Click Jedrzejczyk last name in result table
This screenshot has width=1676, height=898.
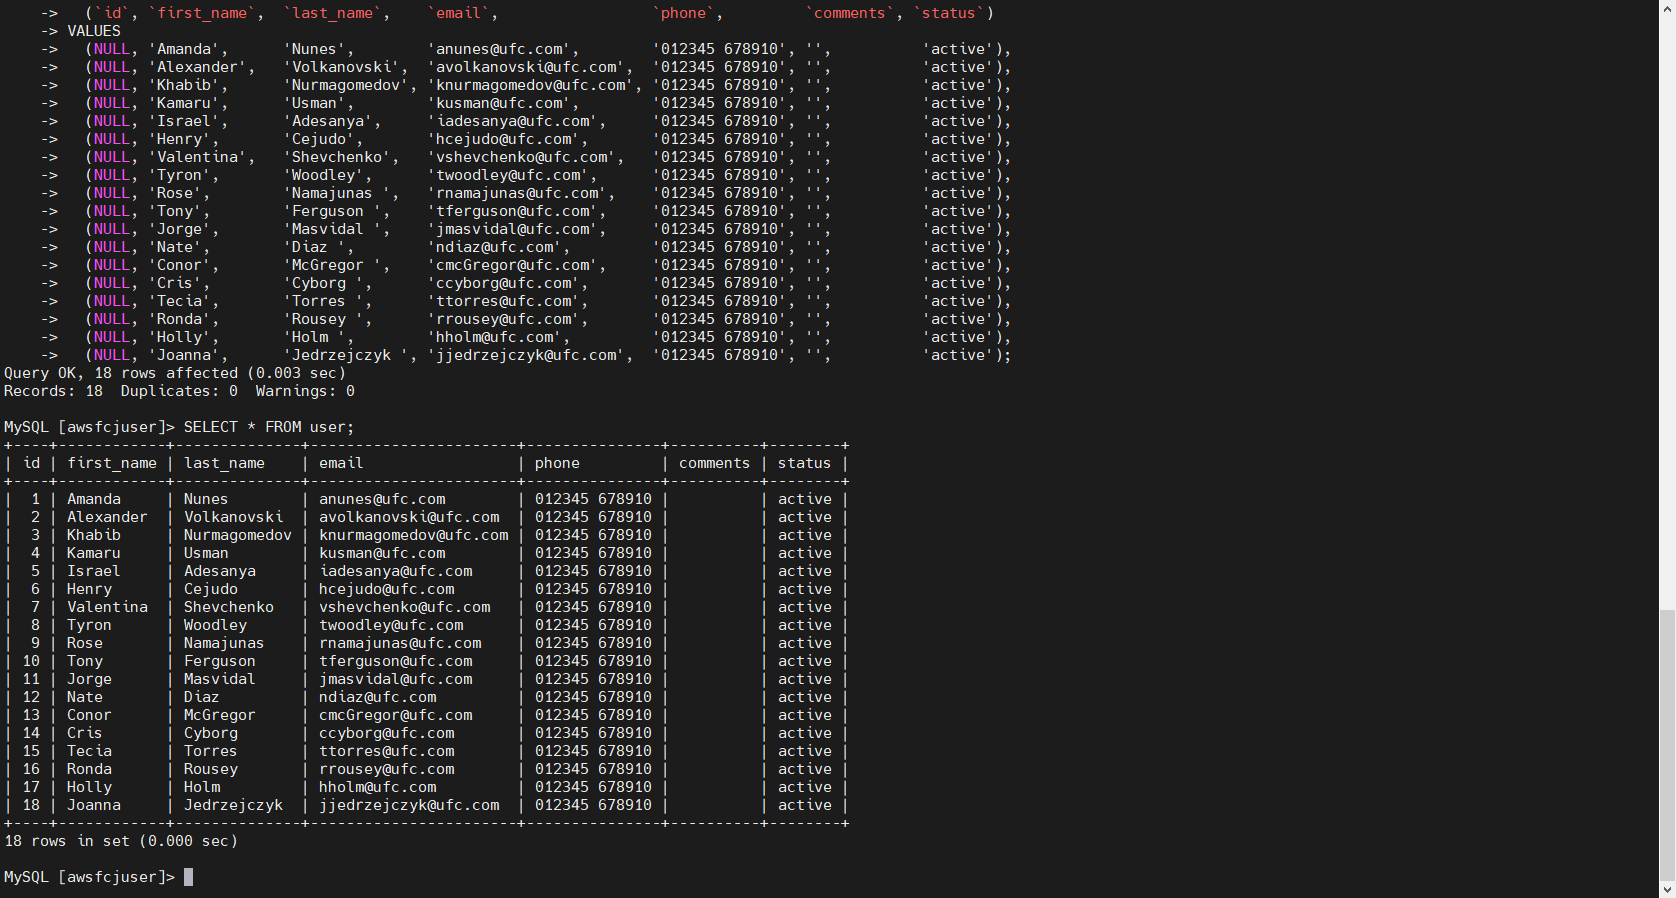coord(233,805)
